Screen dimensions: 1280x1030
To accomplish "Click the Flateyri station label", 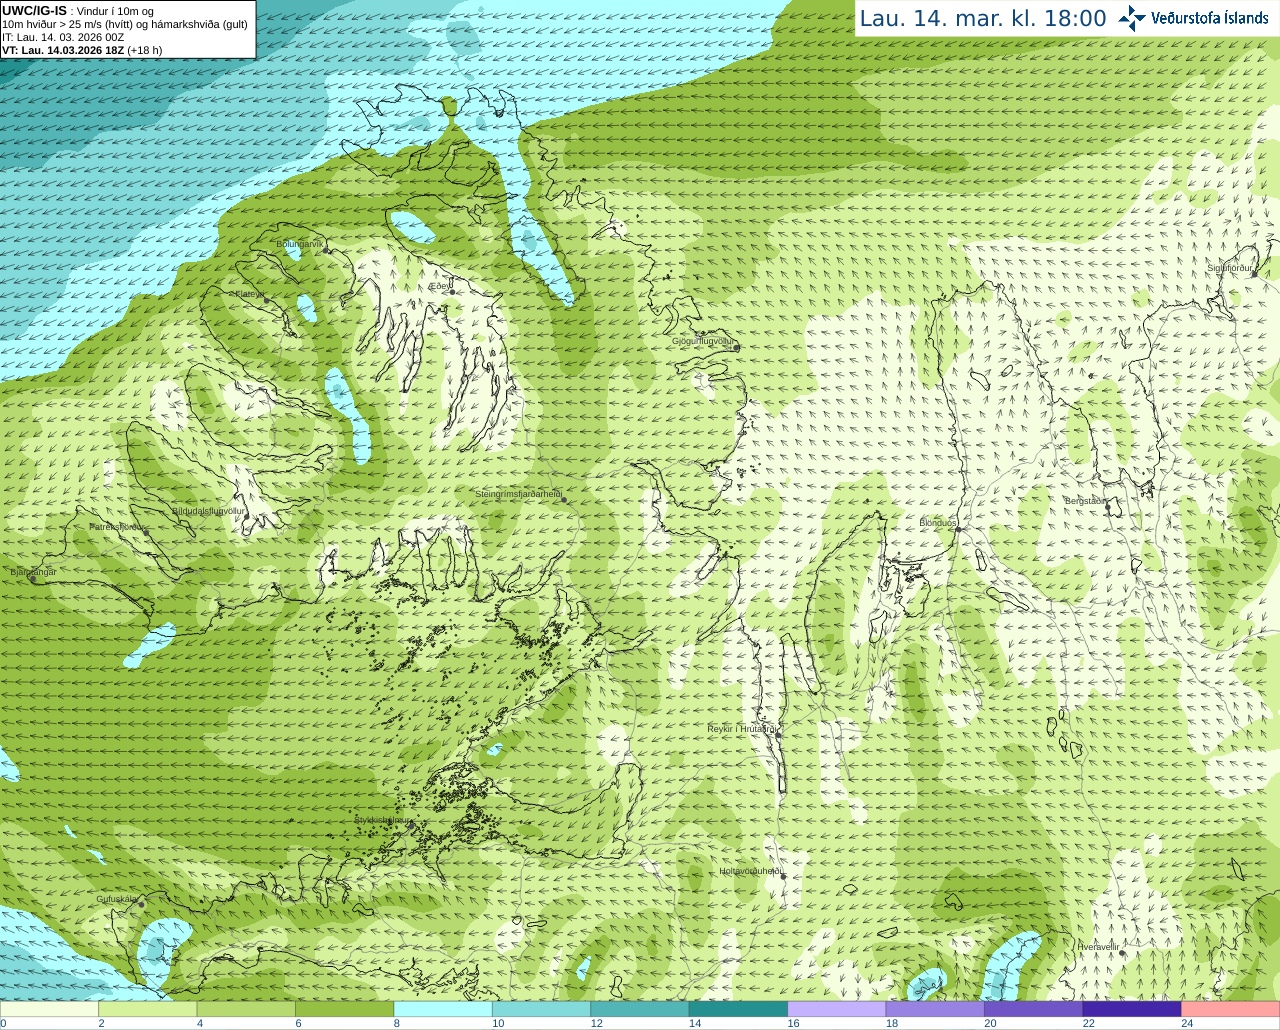I will pos(249,295).
